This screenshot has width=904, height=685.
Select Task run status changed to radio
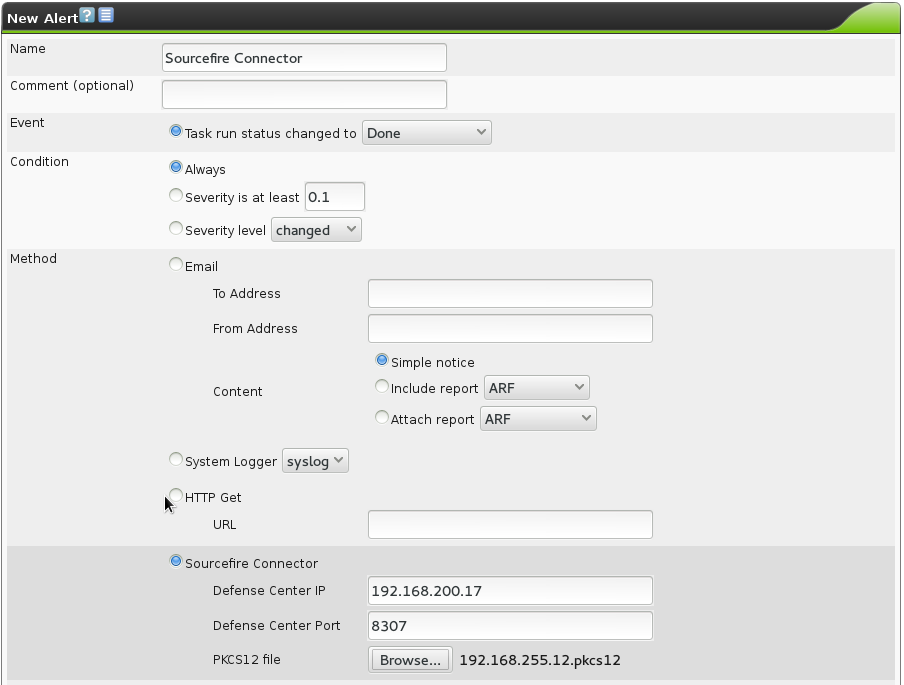point(176,131)
